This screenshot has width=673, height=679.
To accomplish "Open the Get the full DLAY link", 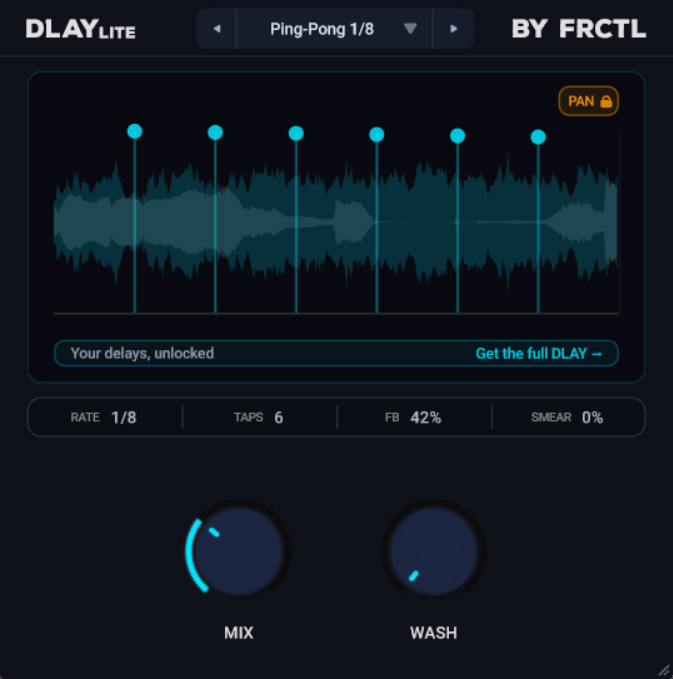I will 539,353.
